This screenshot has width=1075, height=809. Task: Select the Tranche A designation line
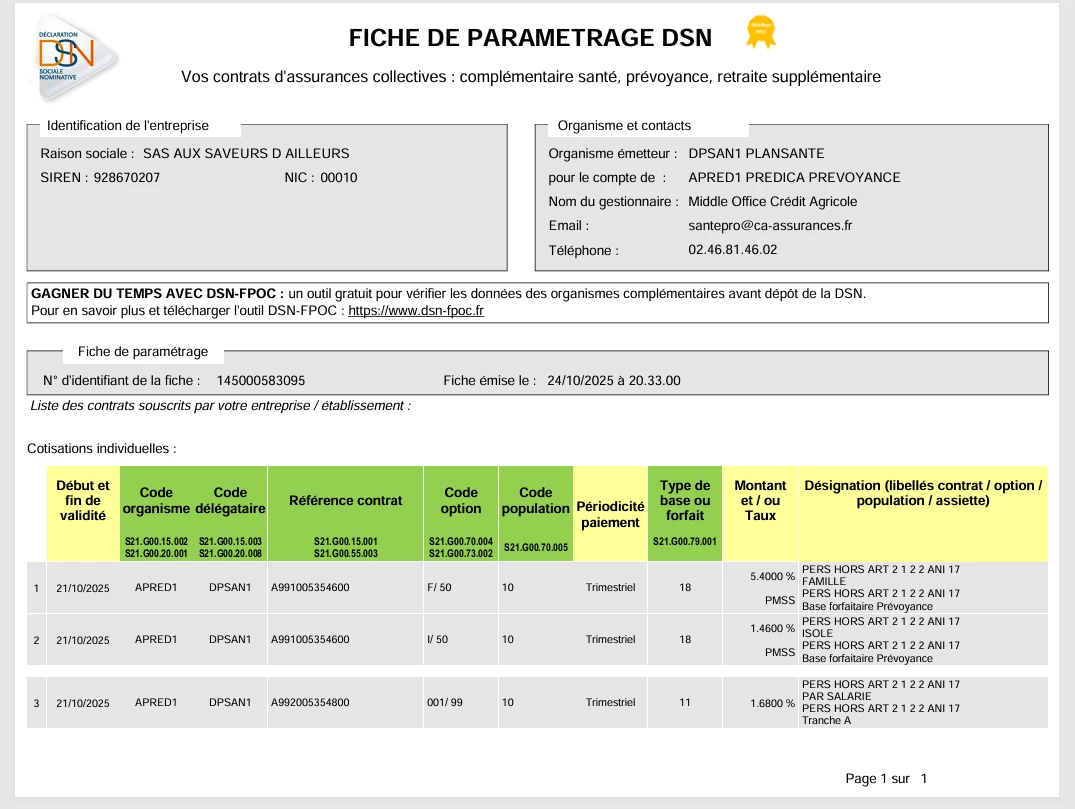click(x=826, y=721)
